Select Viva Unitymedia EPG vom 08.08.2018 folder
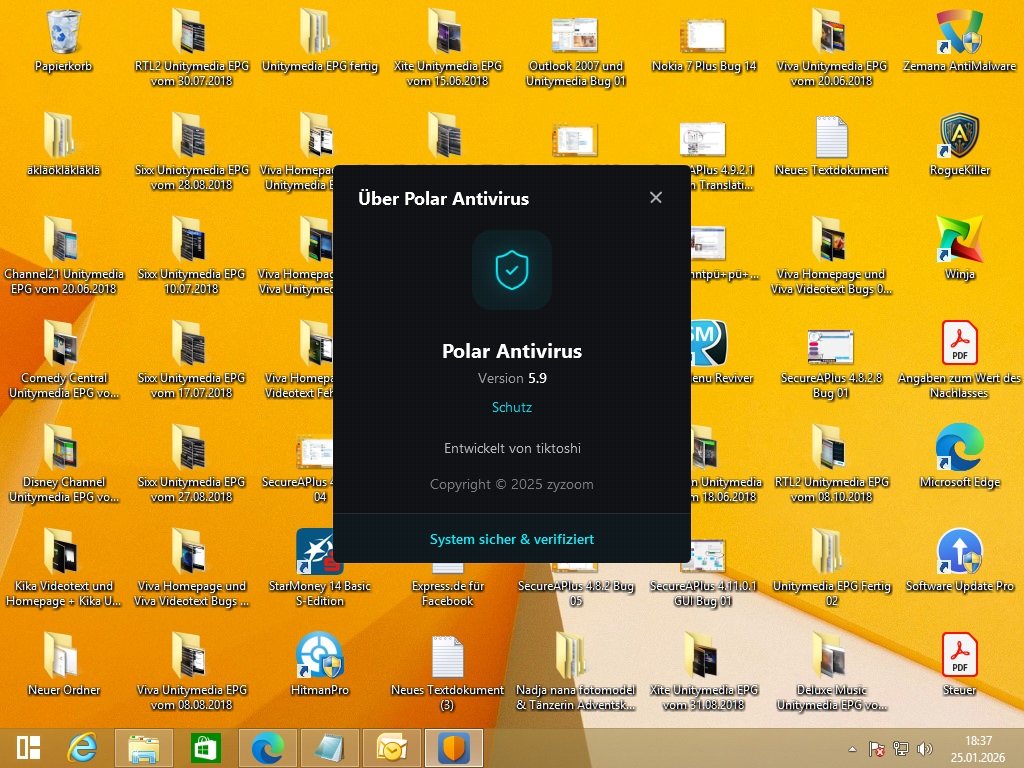1024x768 pixels. tap(191, 671)
